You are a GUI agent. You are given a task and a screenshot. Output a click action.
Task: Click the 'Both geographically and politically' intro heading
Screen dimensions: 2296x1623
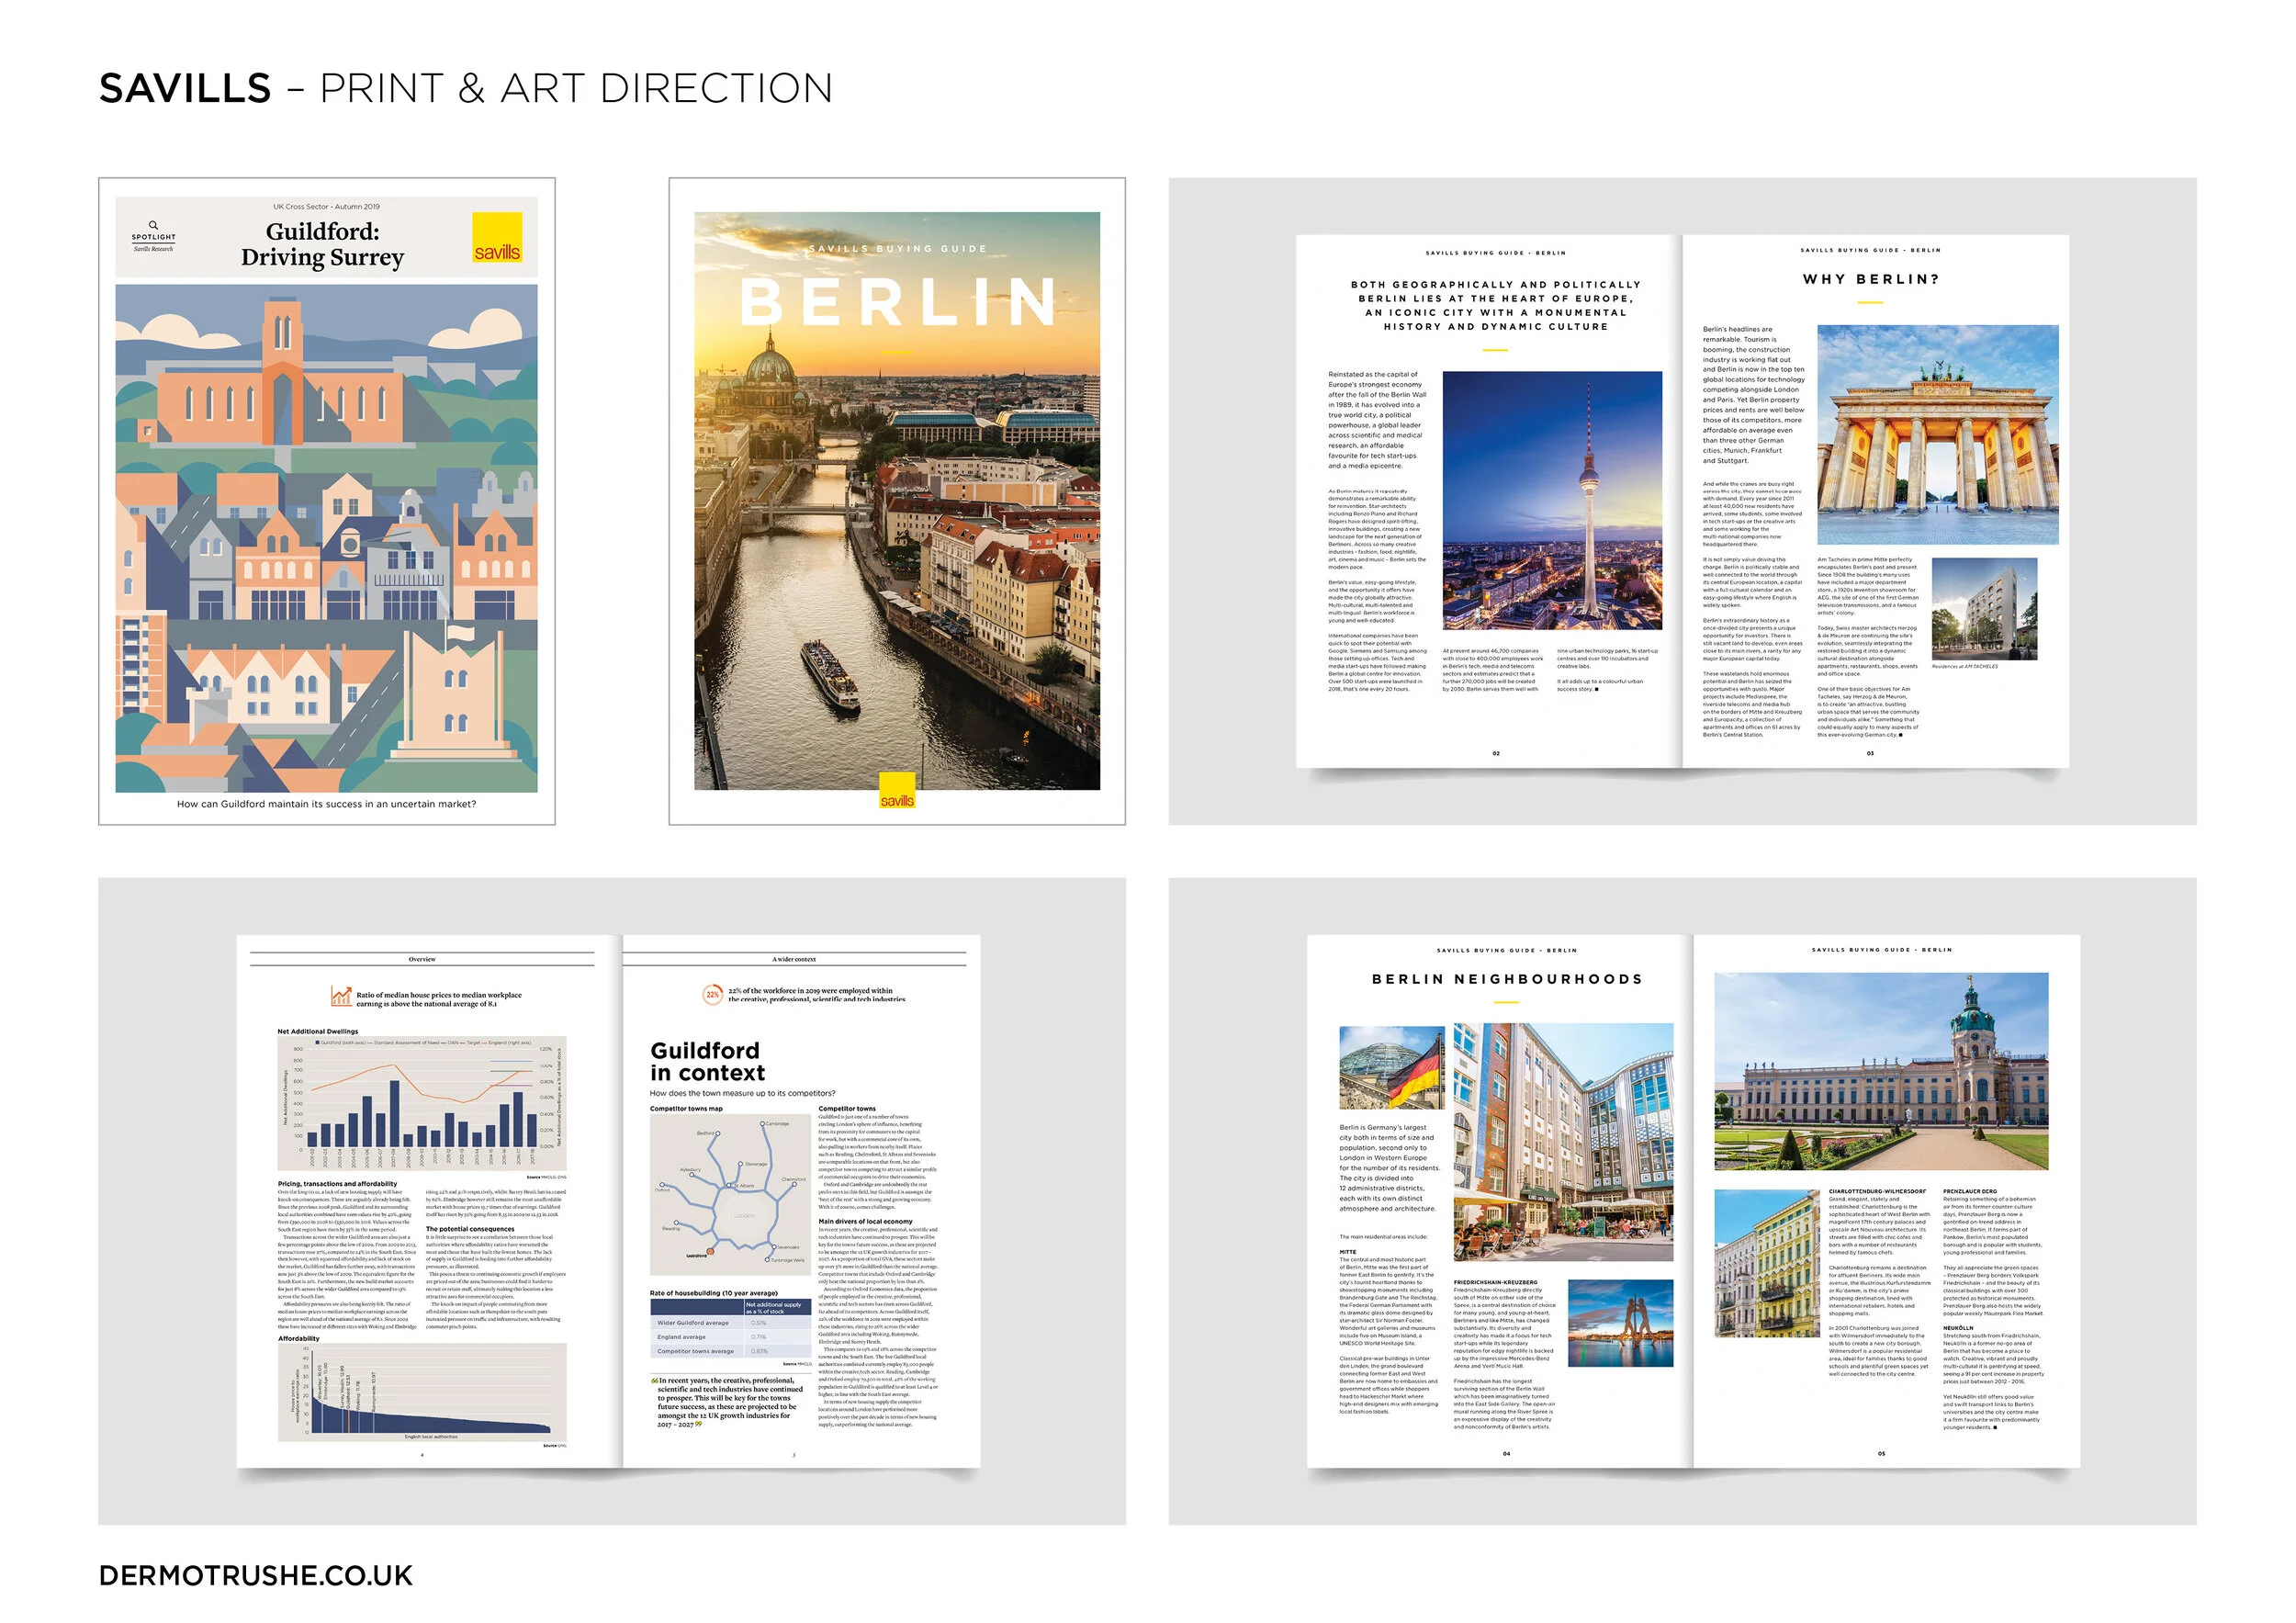(x=1496, y=305)
